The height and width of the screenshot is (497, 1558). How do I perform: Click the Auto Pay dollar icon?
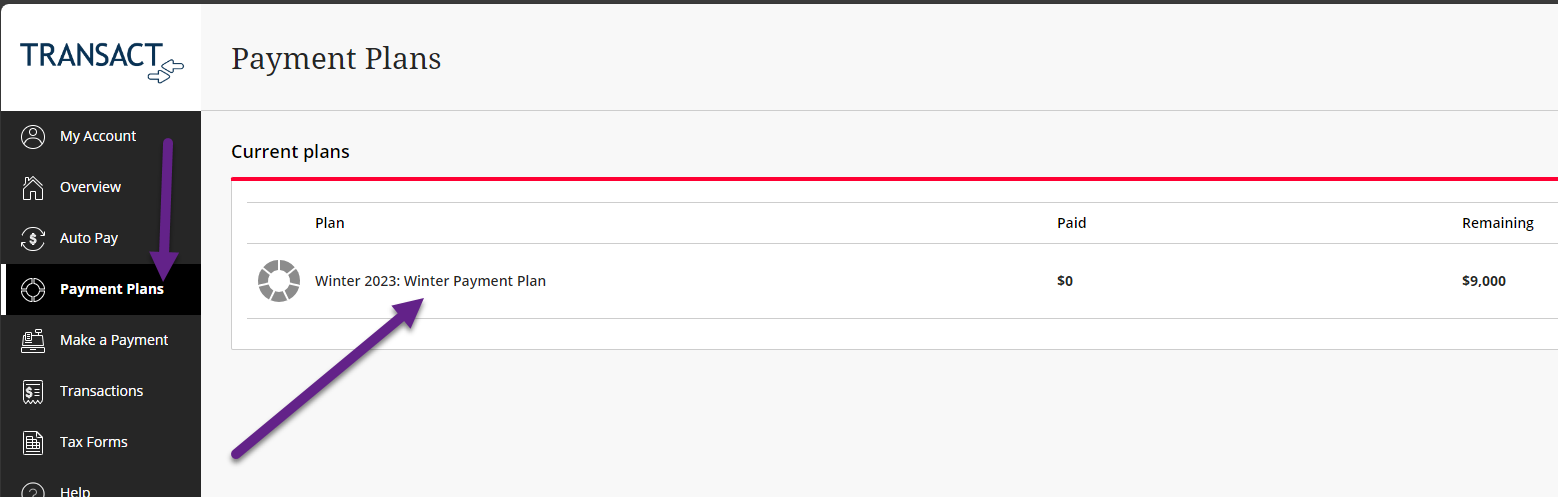click(33, 239)
